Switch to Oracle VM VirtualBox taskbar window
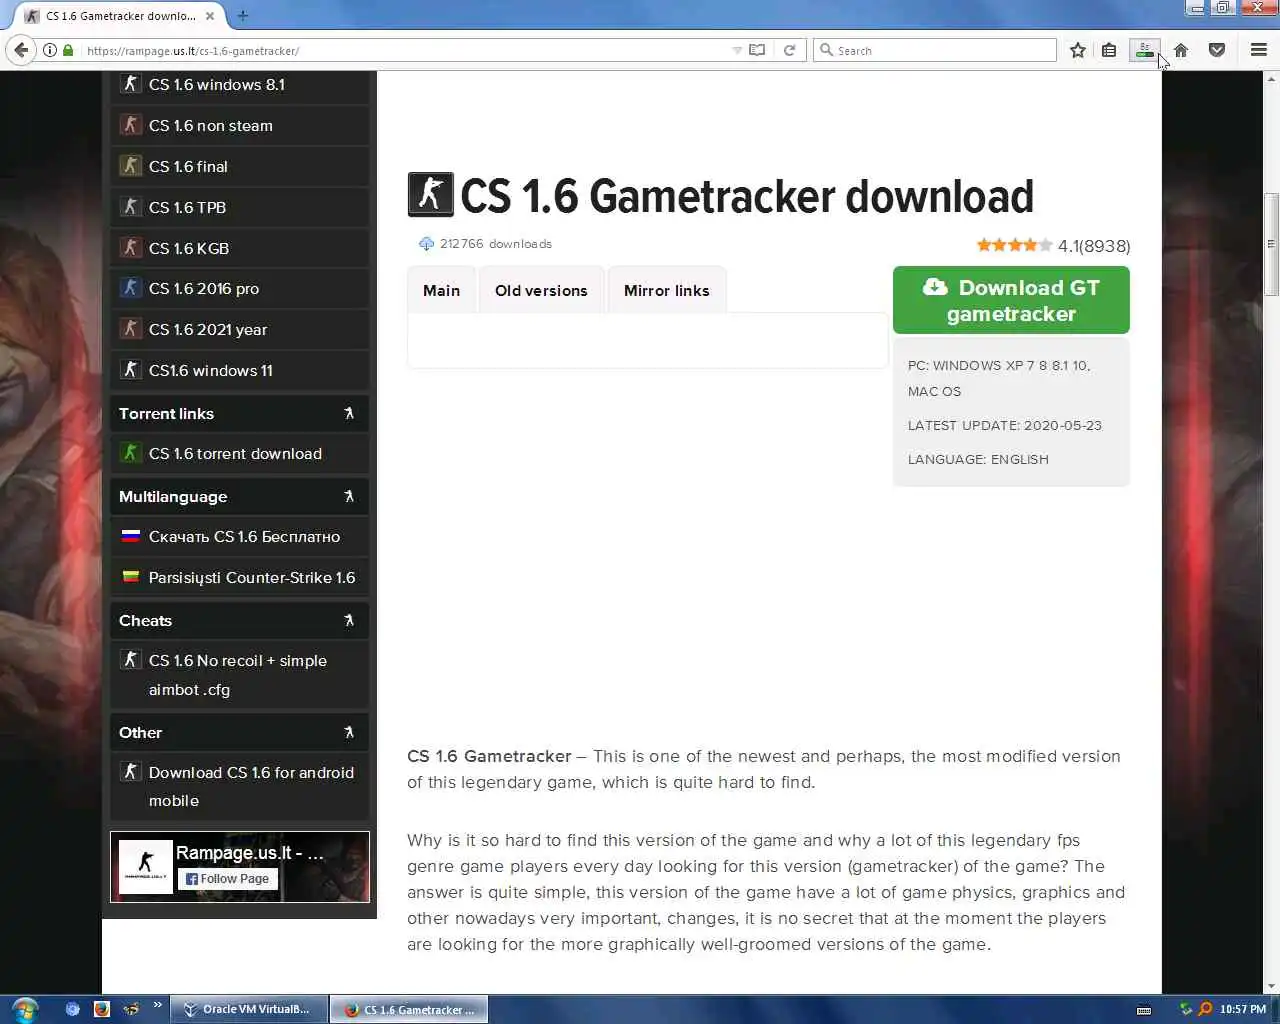This screenshot has width=1280, height=1024. (248, 1010)
